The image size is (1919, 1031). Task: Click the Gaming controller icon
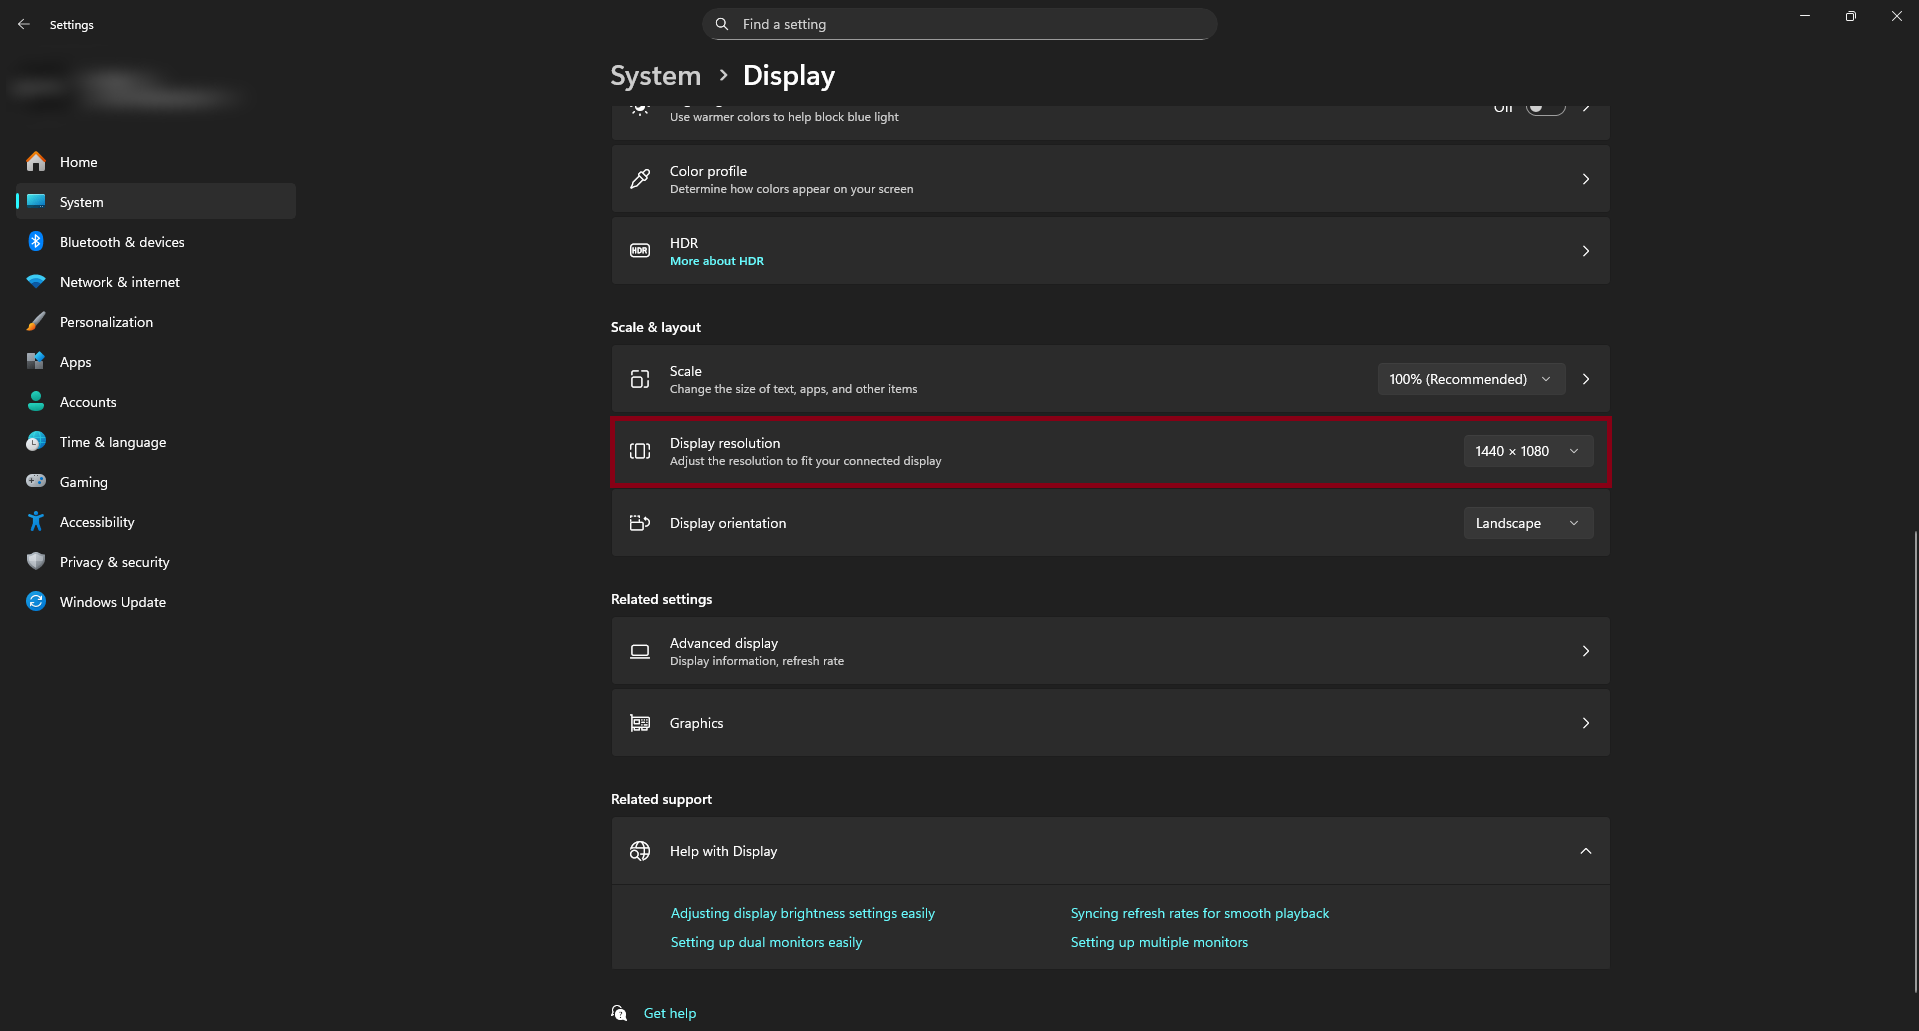coord(36,482)
